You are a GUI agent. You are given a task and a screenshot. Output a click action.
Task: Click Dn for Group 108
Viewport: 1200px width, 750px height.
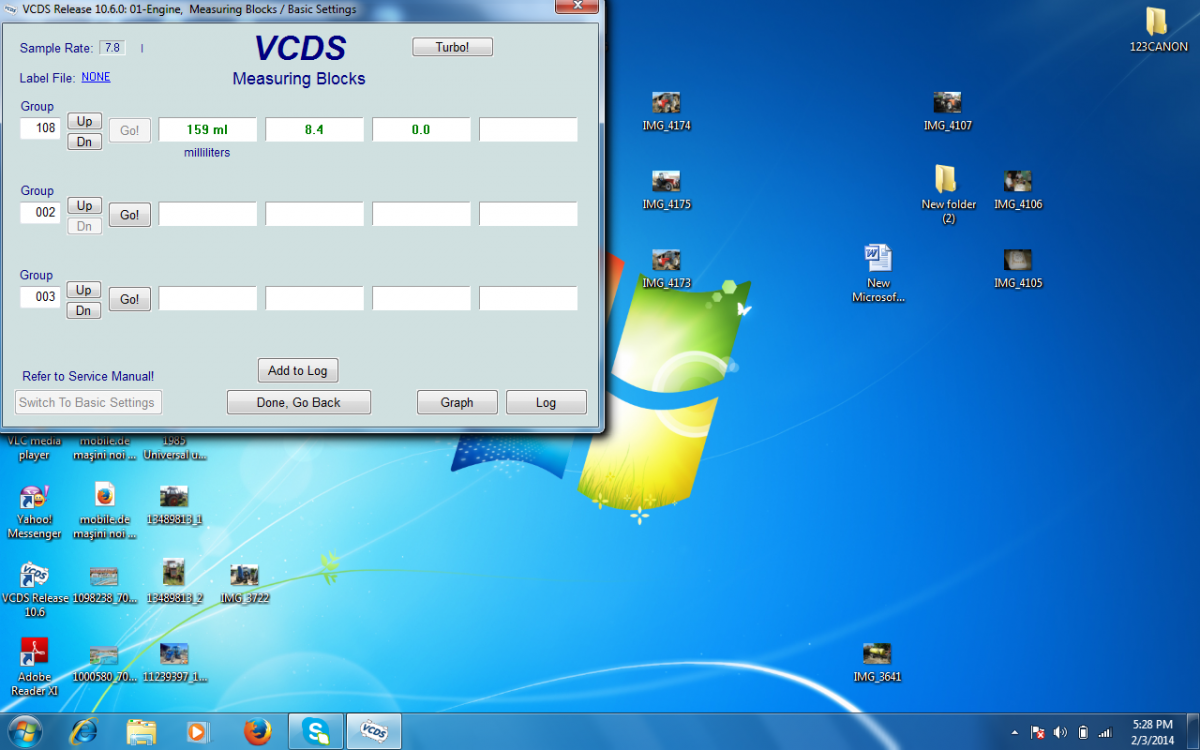[x=84, y=142]
